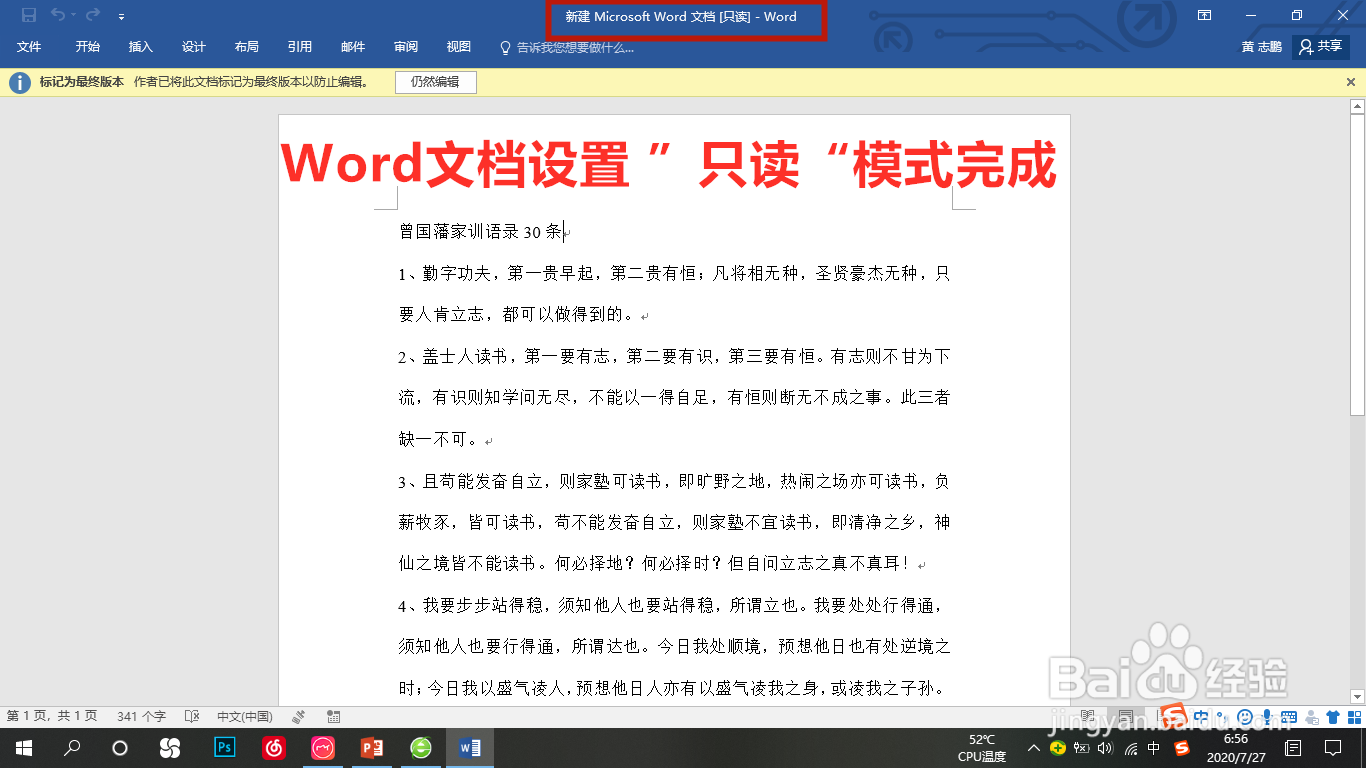The width and height of the screenshot is (1366, 768).
Task: Click the marked-as-final status bar icon
Action: (298, 716)
